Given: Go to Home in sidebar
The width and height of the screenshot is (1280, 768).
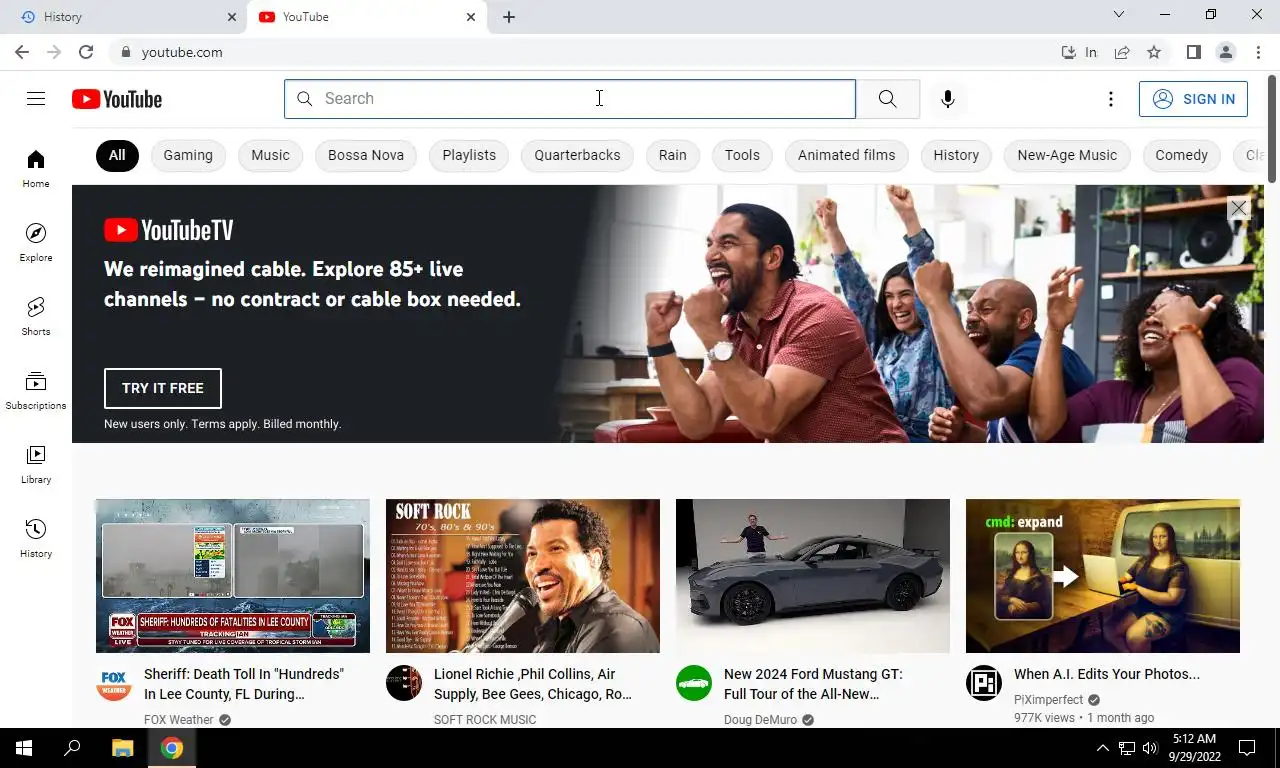Looking at the screenshot, I should (36, 168).
